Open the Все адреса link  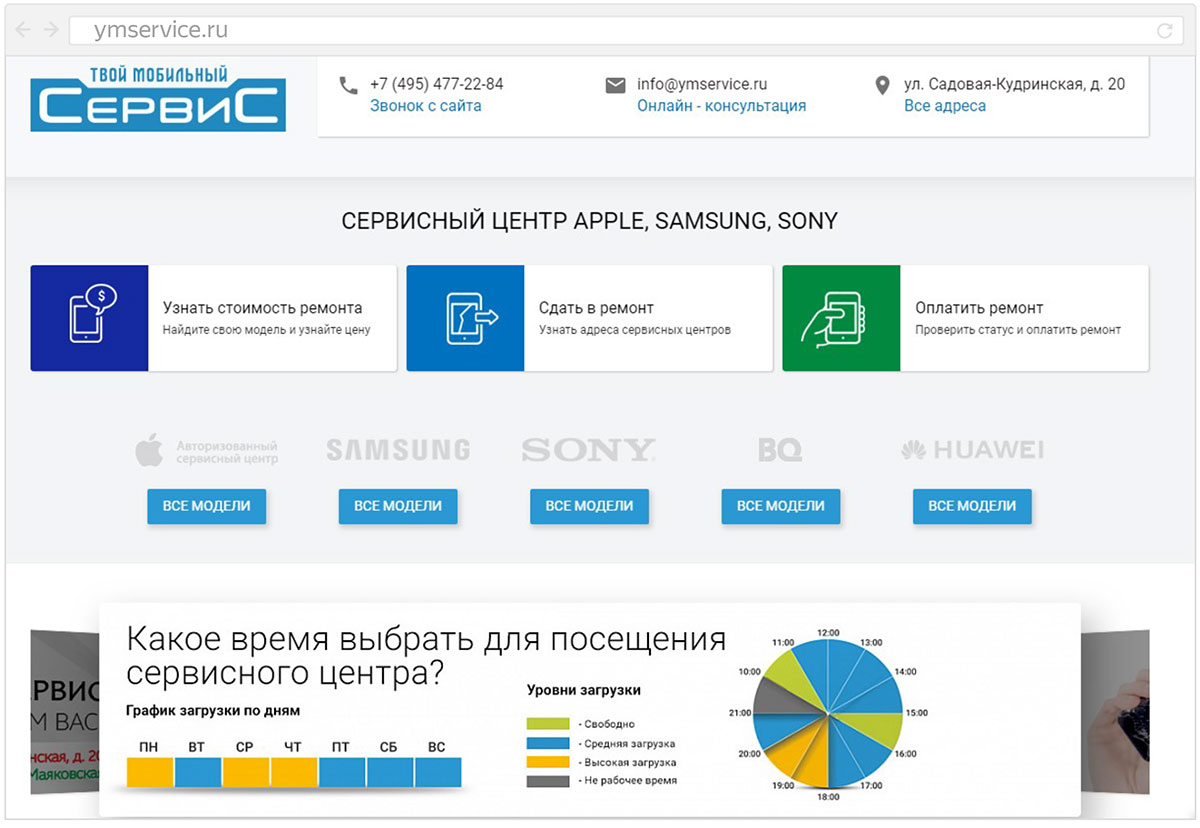pyautogui.click(x=945, y=105)
